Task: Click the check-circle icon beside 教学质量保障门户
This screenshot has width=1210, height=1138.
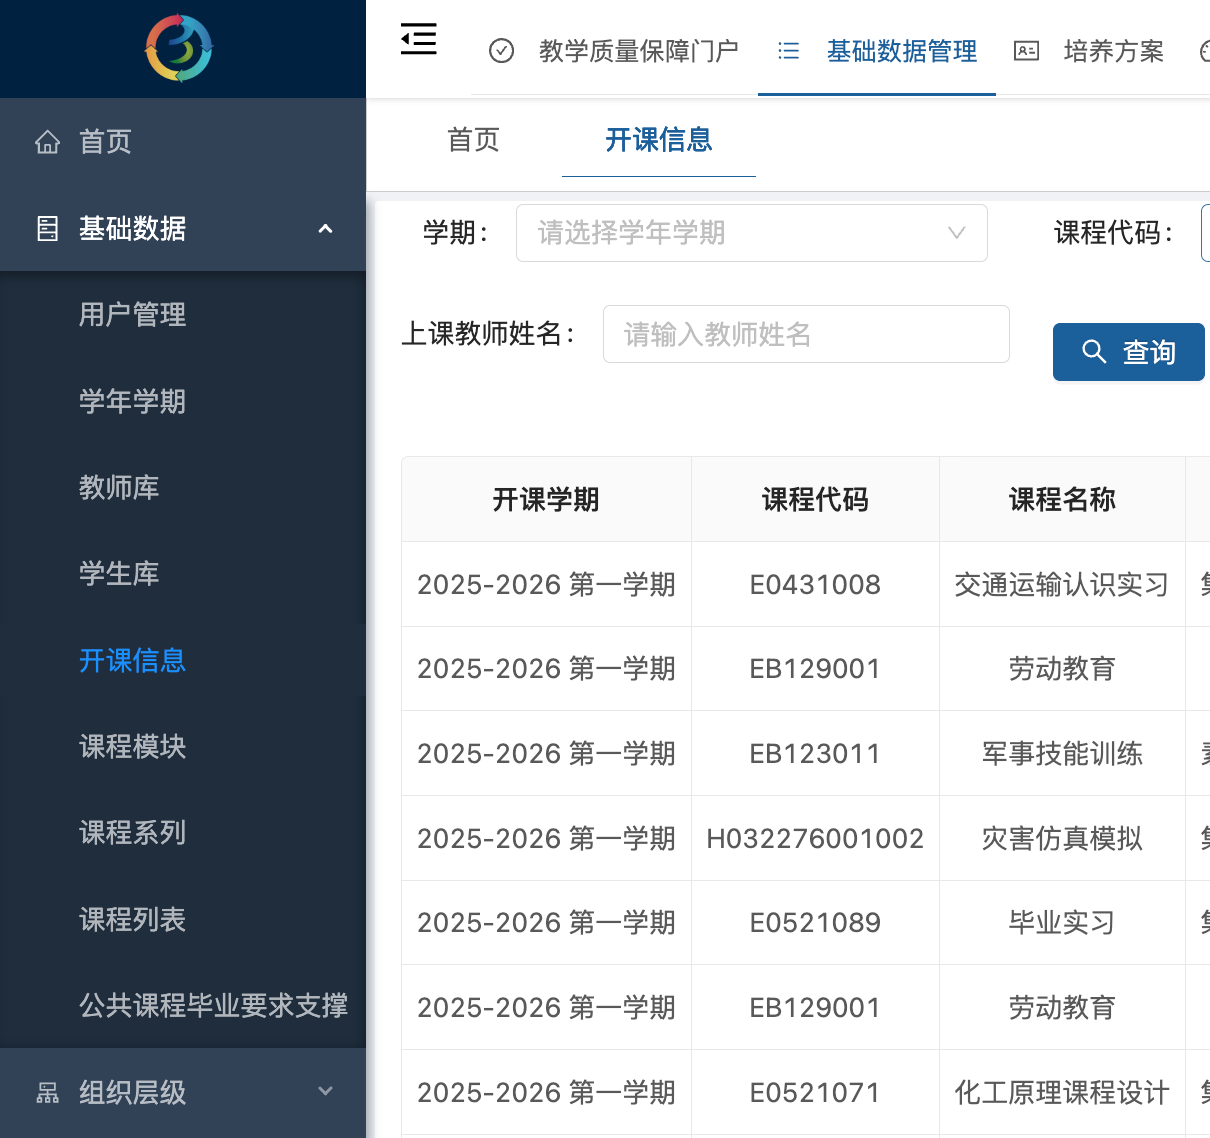Action: click(501, 51)
